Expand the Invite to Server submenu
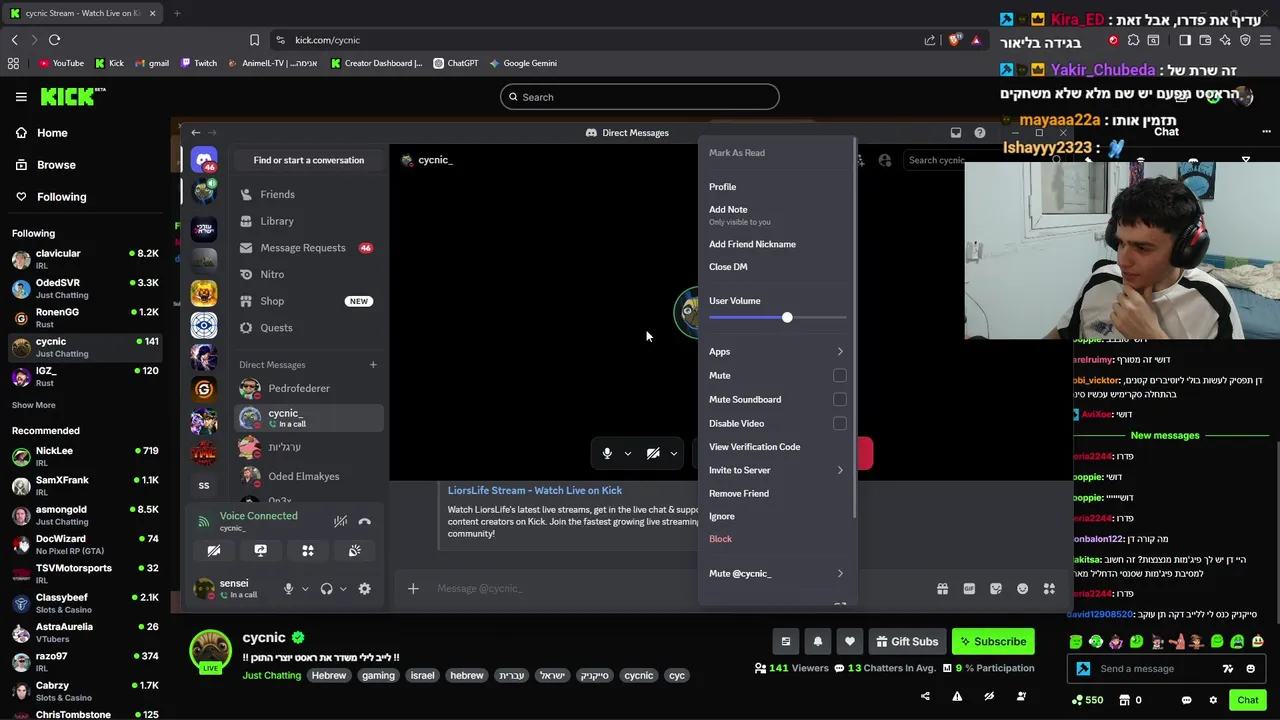Image resolution: width=1280 pixels, height=720 pixels. [x=777, y=470]
